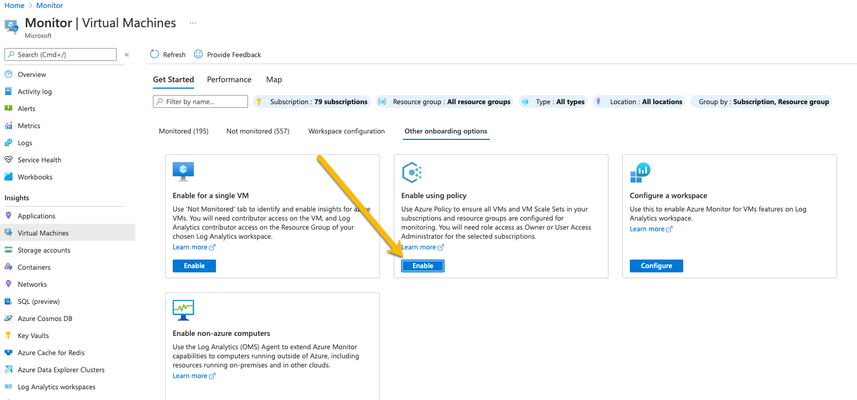Open the Type filter pill
The height and width of the screenshot is (400, 857).
tap(553, 102)
